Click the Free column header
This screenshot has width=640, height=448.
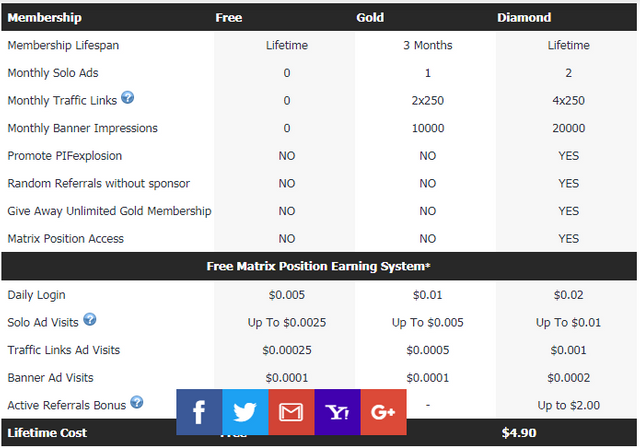(x=228, y=17)
